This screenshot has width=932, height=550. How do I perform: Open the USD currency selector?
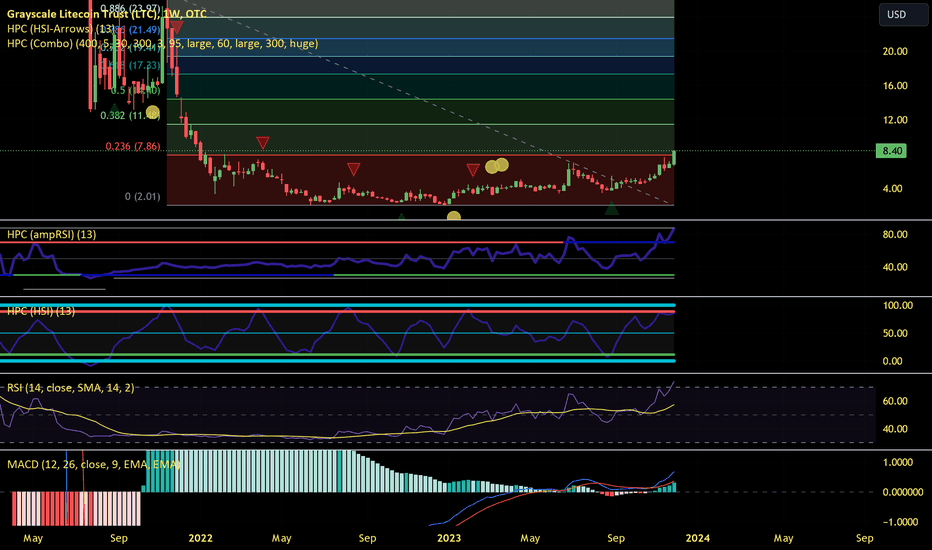pos(903,15)
